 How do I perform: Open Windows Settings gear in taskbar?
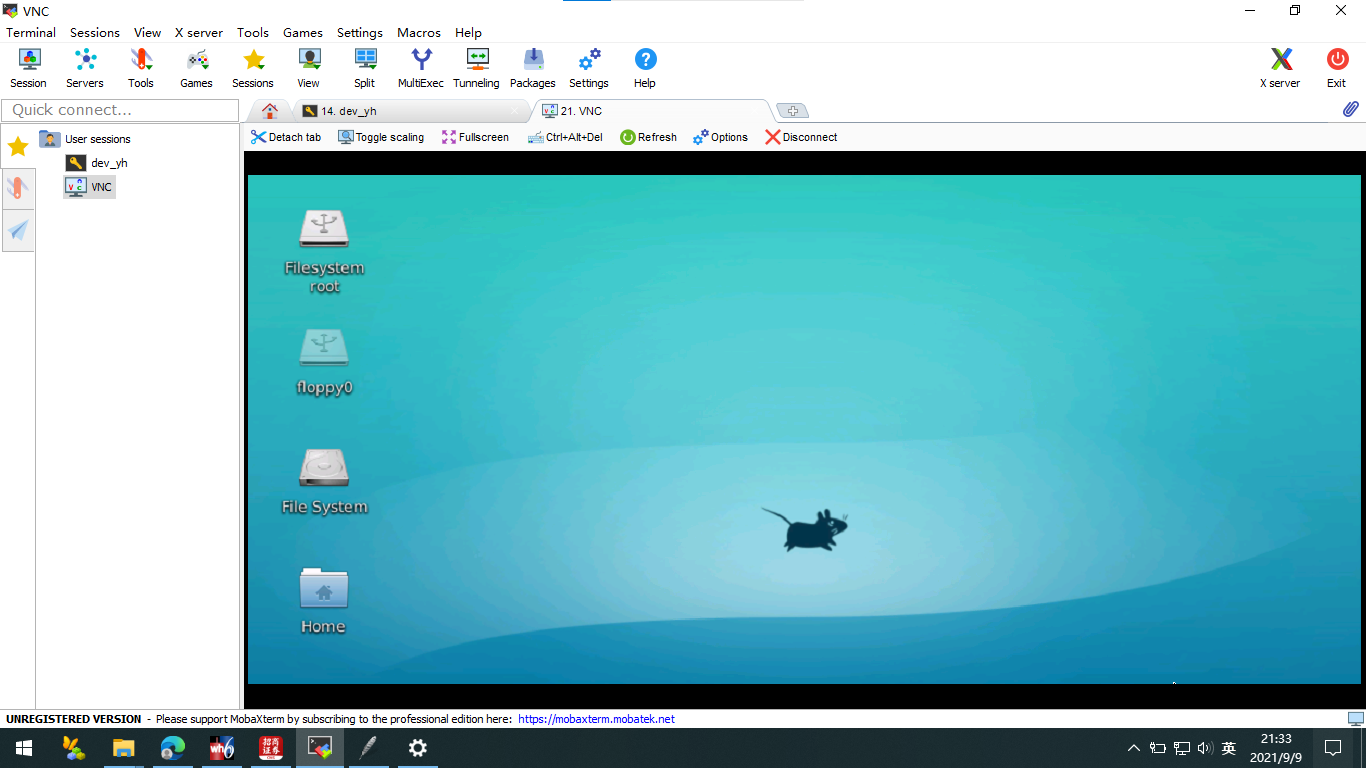point(418,748)
